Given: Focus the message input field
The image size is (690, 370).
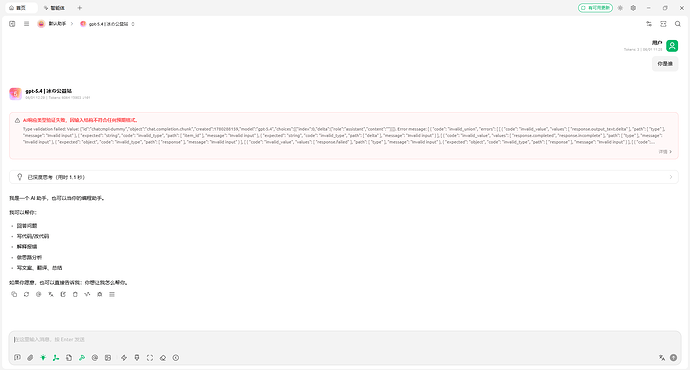Looking at the screenshot, I should tap(345, 340).
